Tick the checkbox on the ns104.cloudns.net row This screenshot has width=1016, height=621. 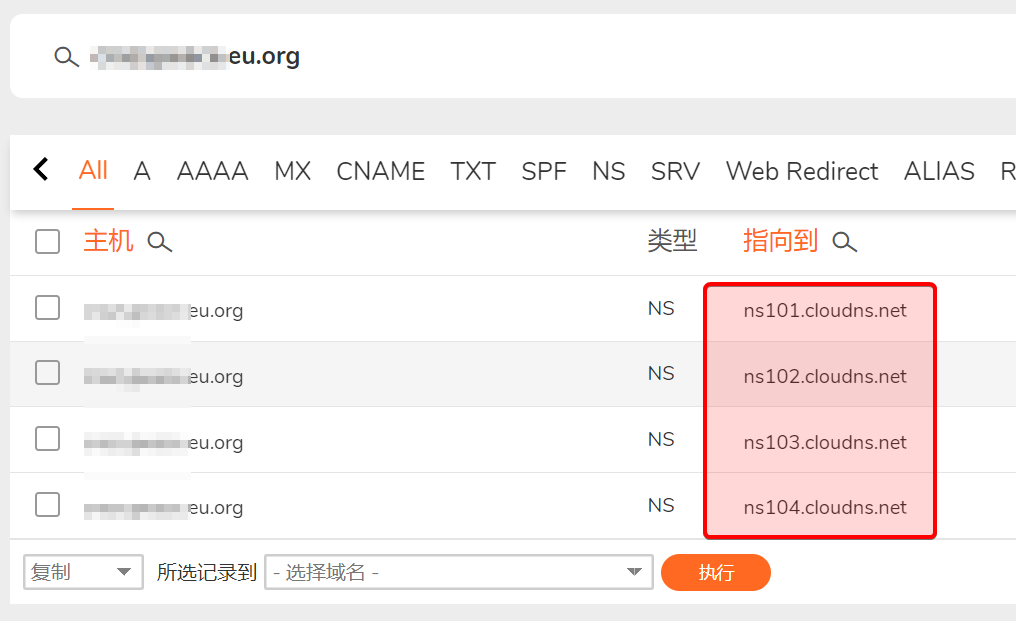click(47, 505)
